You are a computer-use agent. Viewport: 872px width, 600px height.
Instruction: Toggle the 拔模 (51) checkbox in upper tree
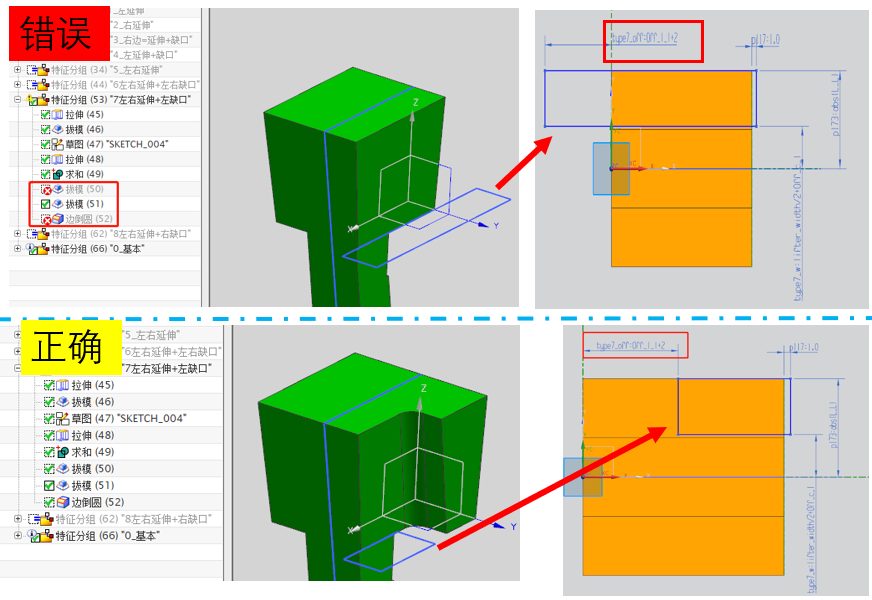(46, 204)
